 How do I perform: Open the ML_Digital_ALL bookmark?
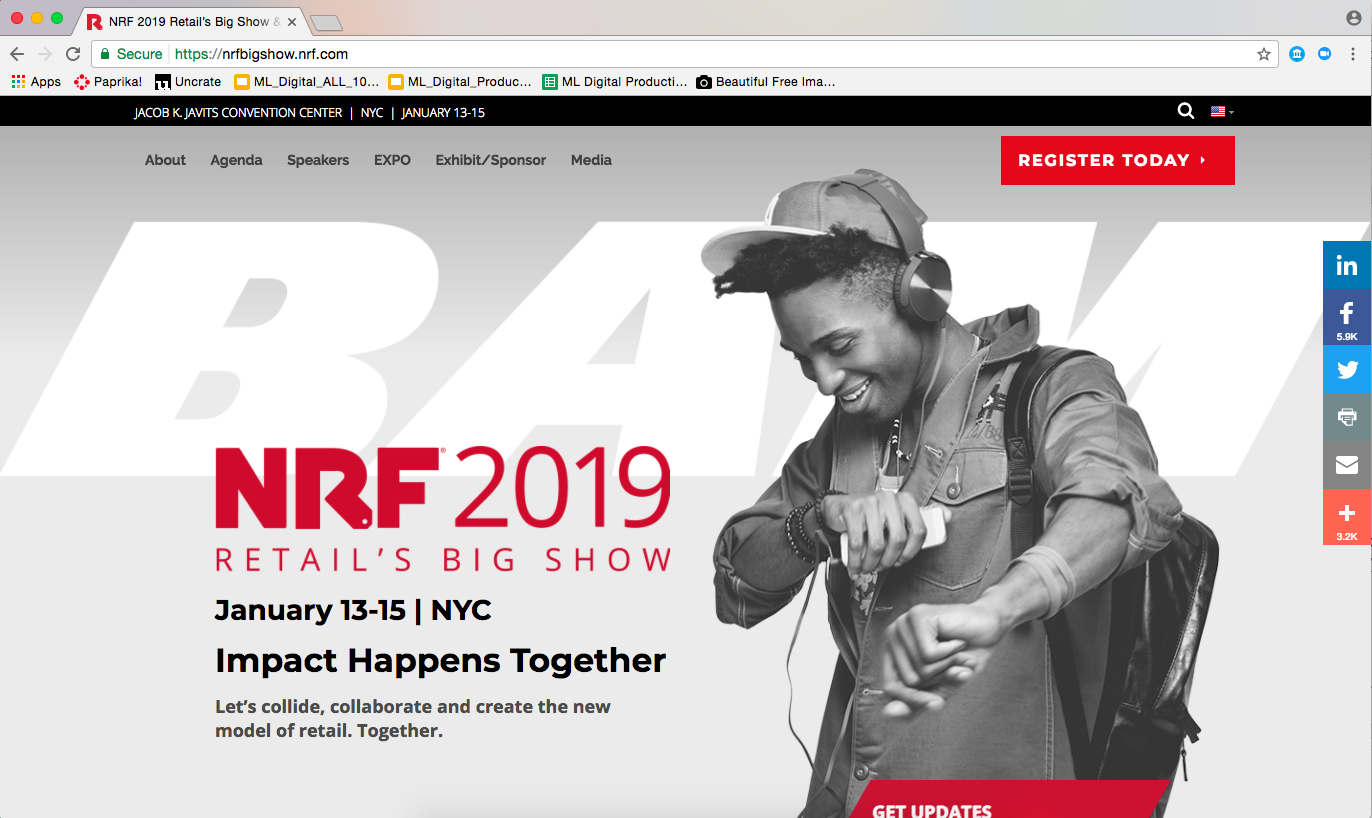point(306,82)
